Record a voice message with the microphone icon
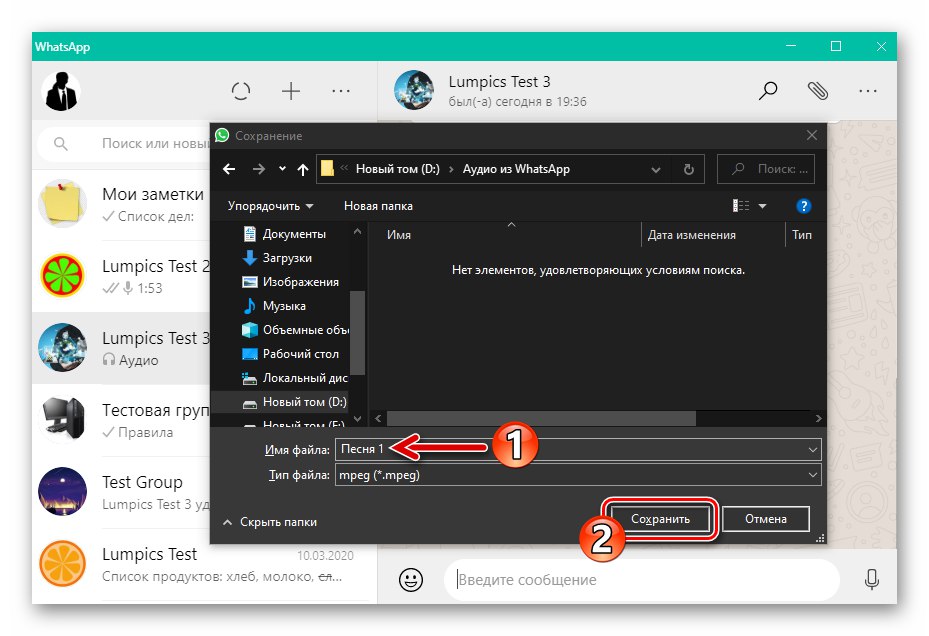Viewport: 929px width, 636px height. pyautogui.click(x=871, y=580)
